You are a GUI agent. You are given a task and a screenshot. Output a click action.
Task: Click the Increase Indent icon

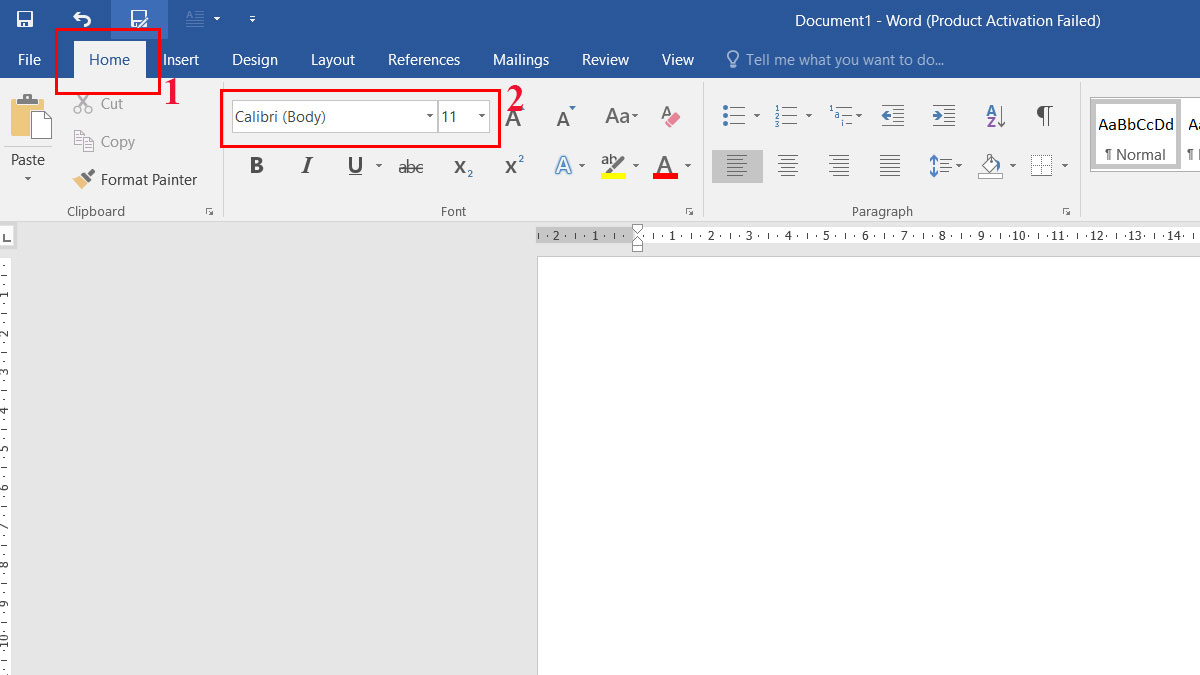(943, 116)
